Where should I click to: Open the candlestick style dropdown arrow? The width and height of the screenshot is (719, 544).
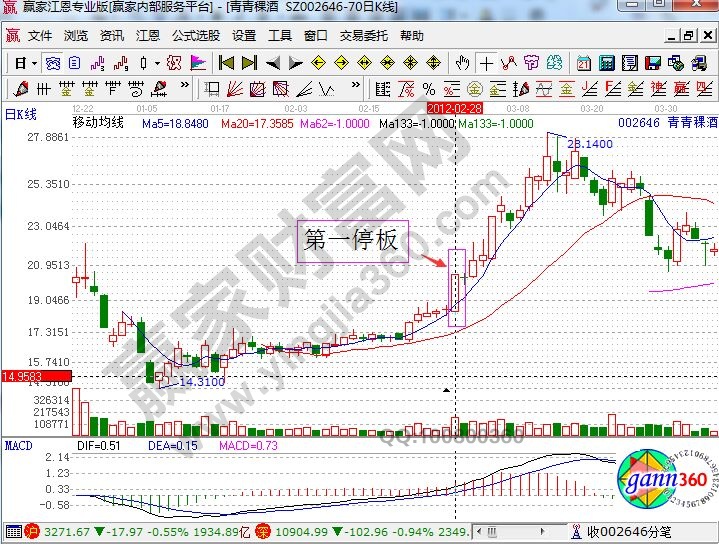tap(157, 63)
